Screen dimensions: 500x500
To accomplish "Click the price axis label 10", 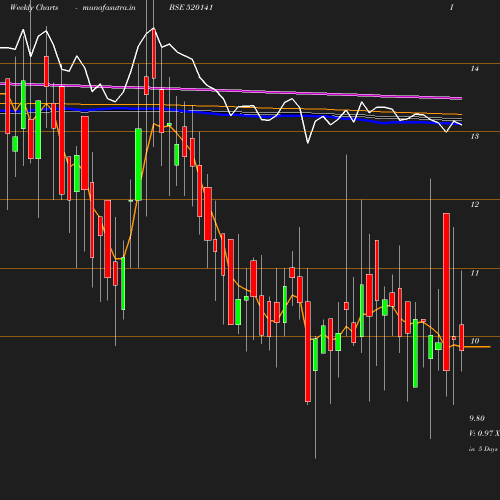I will coord(475,341).
